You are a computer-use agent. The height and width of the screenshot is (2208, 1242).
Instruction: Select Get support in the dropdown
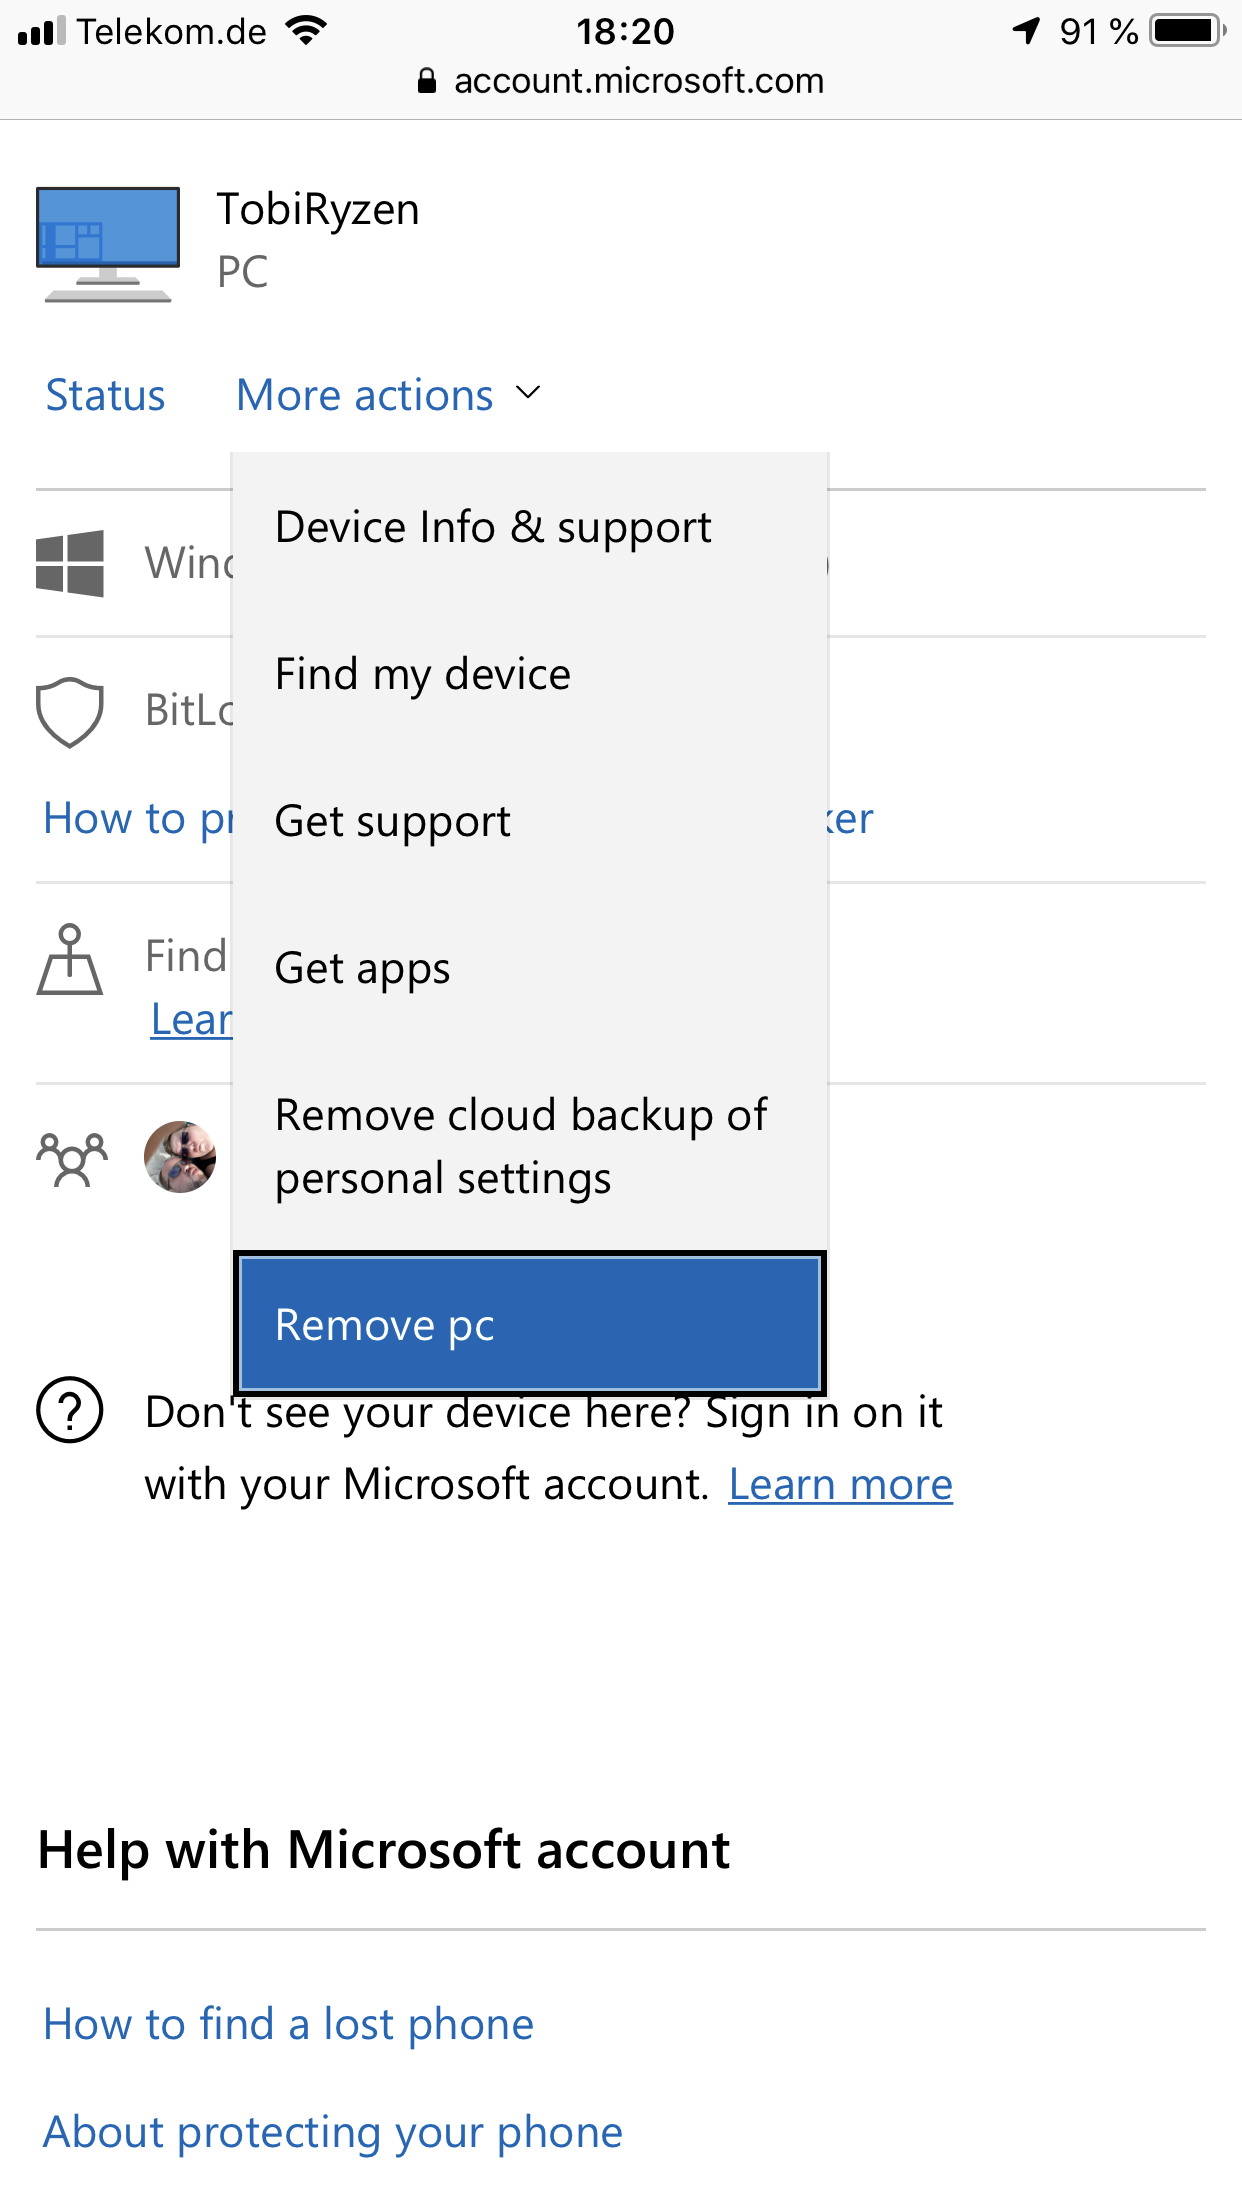(x=392, y=821)
